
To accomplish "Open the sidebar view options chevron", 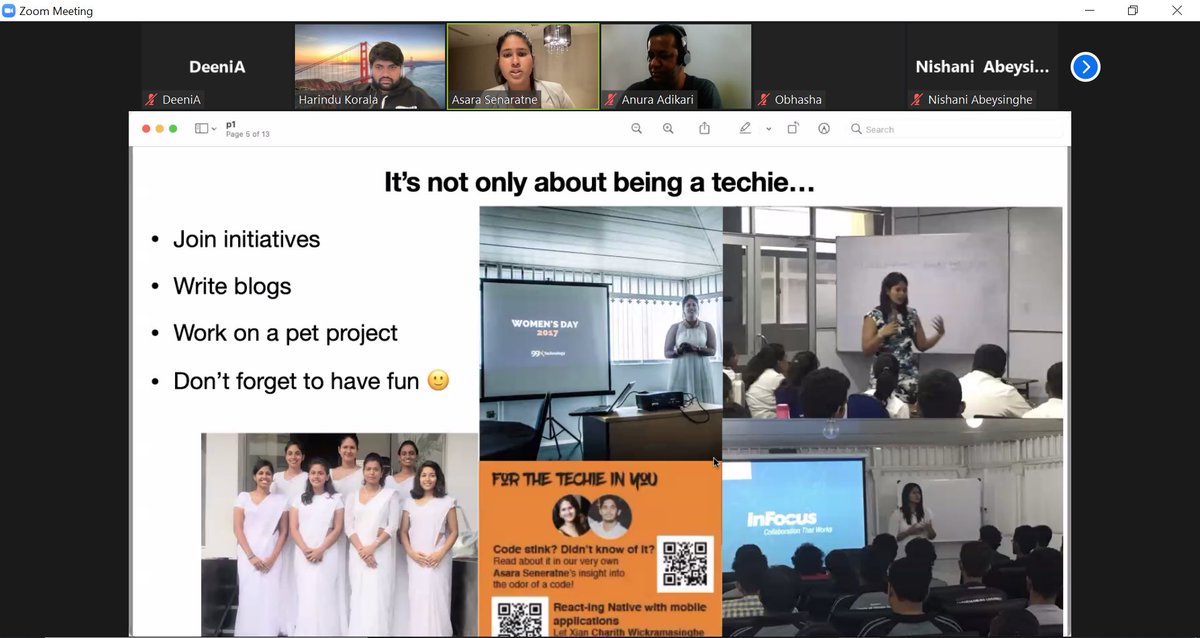I will click(214, 129).
